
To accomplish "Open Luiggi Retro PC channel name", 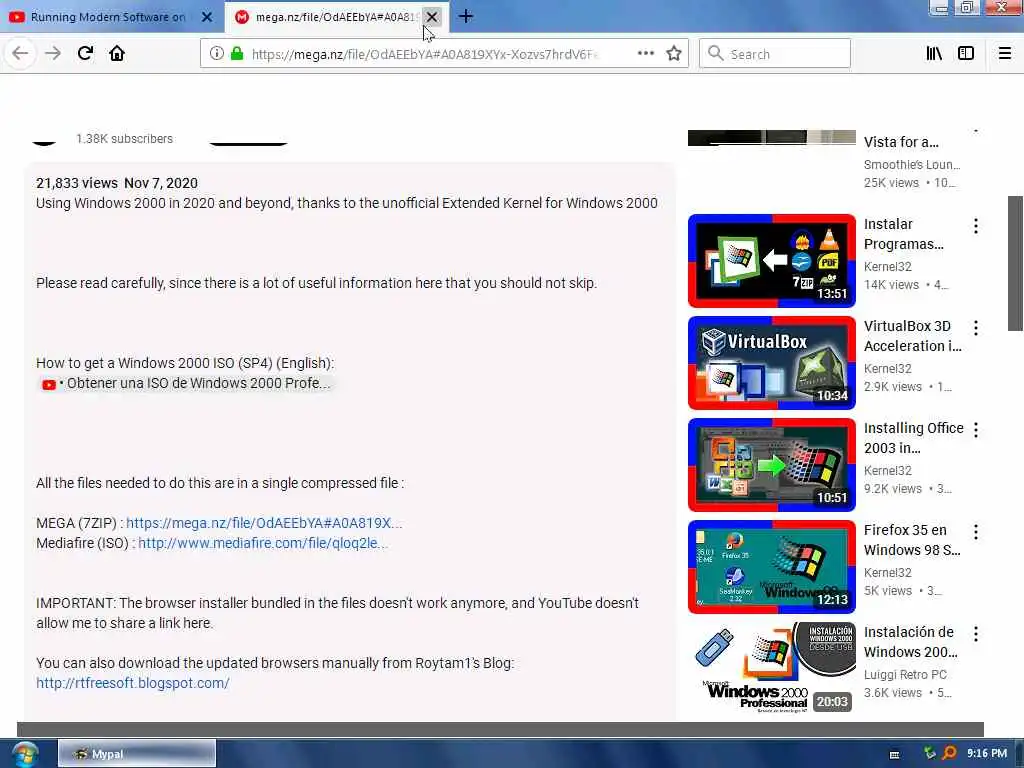I will coord(905,675).
